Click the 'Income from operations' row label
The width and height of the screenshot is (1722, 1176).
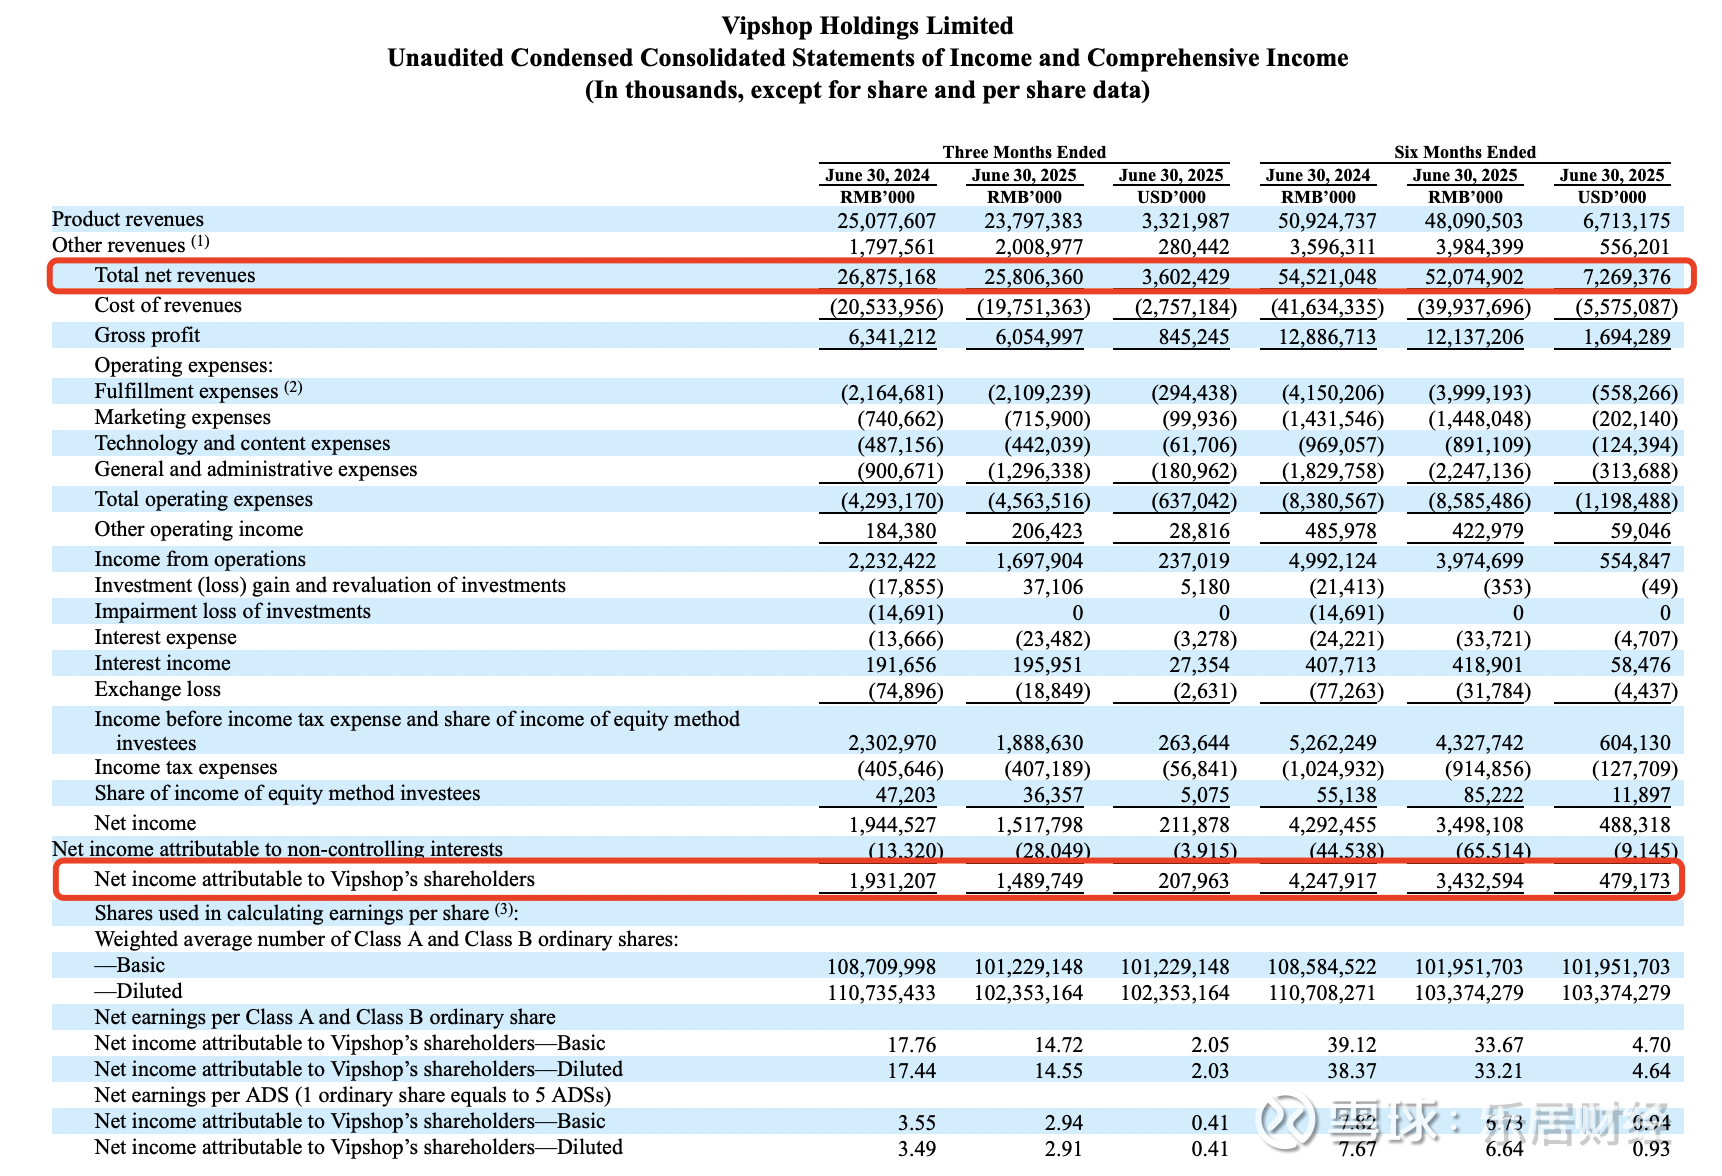coord(200,559)
